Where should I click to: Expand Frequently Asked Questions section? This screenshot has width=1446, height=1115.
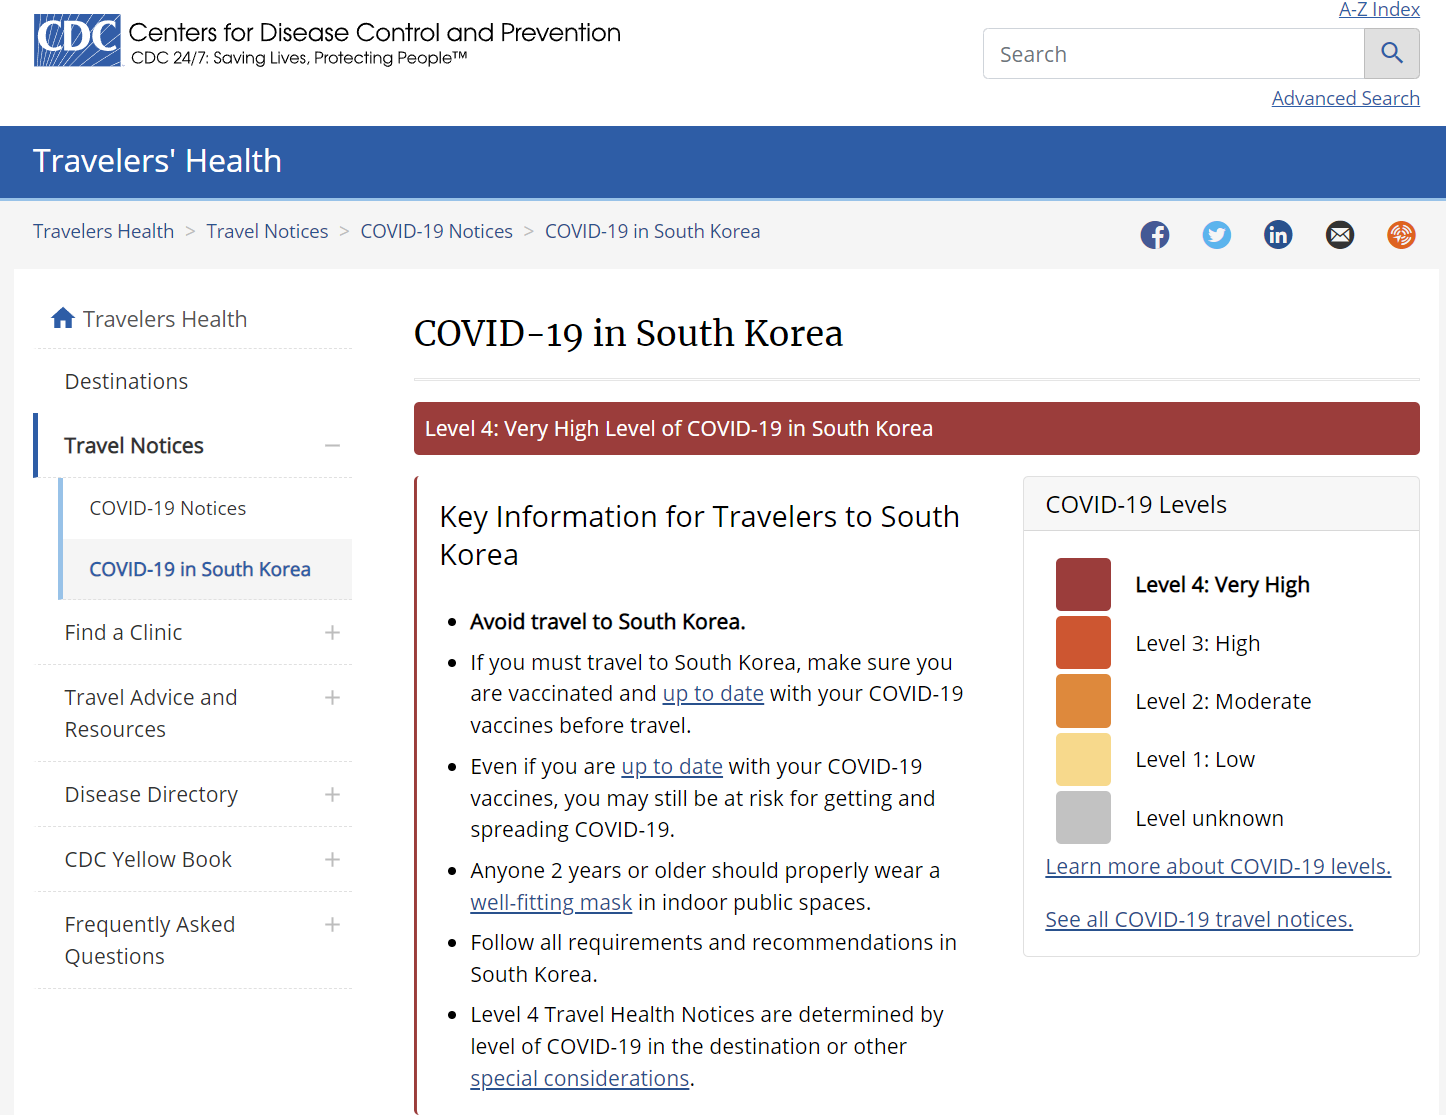(332, 924)
